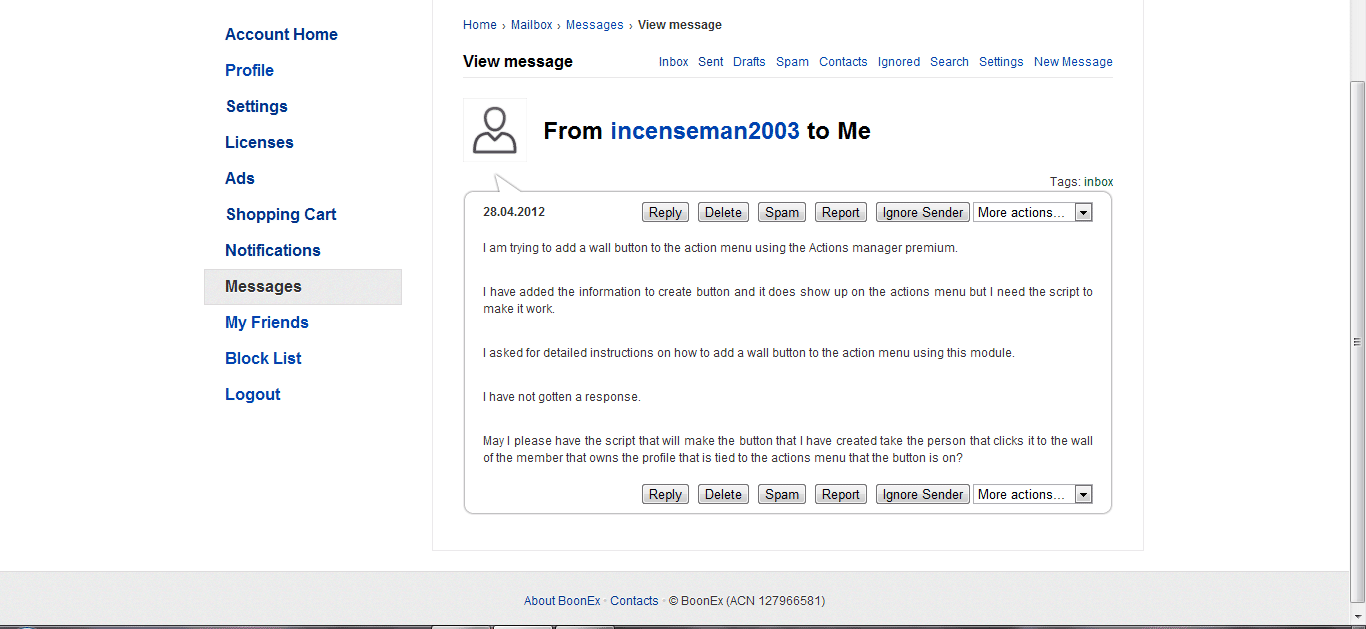The image size is (1366, 629).
Task: Open the About BoonEx footer link
Action: pyautogui.click(x=562, y=601)
